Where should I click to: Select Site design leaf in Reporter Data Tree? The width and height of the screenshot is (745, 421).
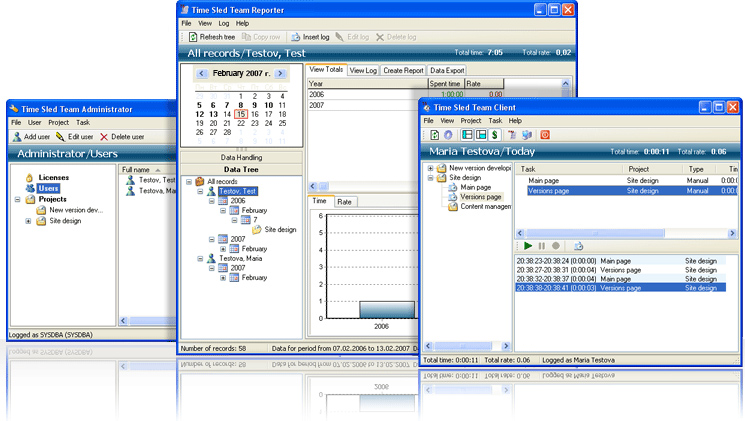pos(280,230)
